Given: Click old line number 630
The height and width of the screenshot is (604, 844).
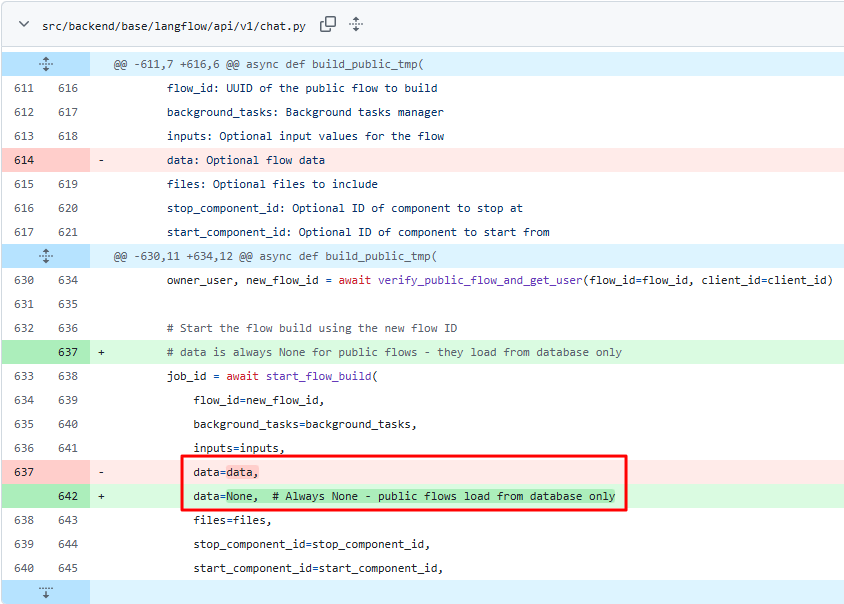Looking at the screenshot, I should pos(24,280).
